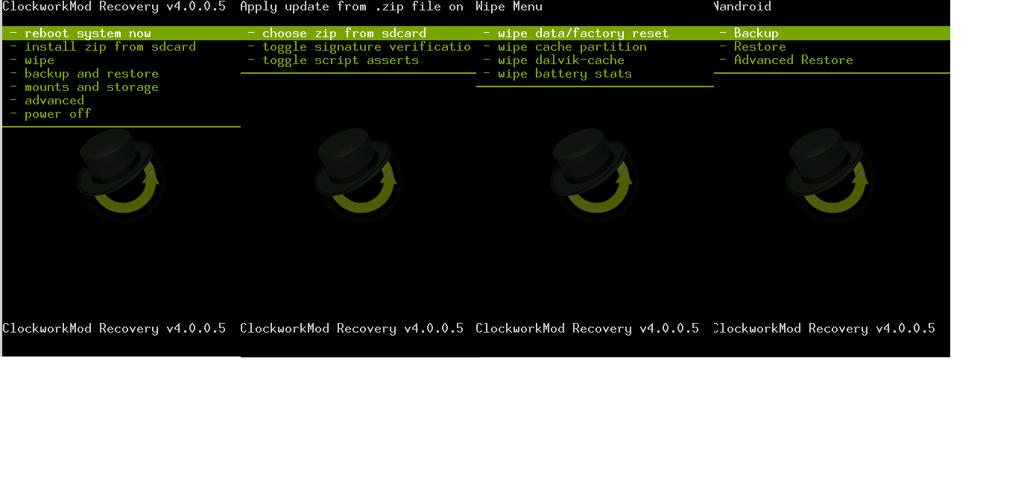Open the 'advanced' menu entry
The image size is (1024, 487).
tap(54, 101)
